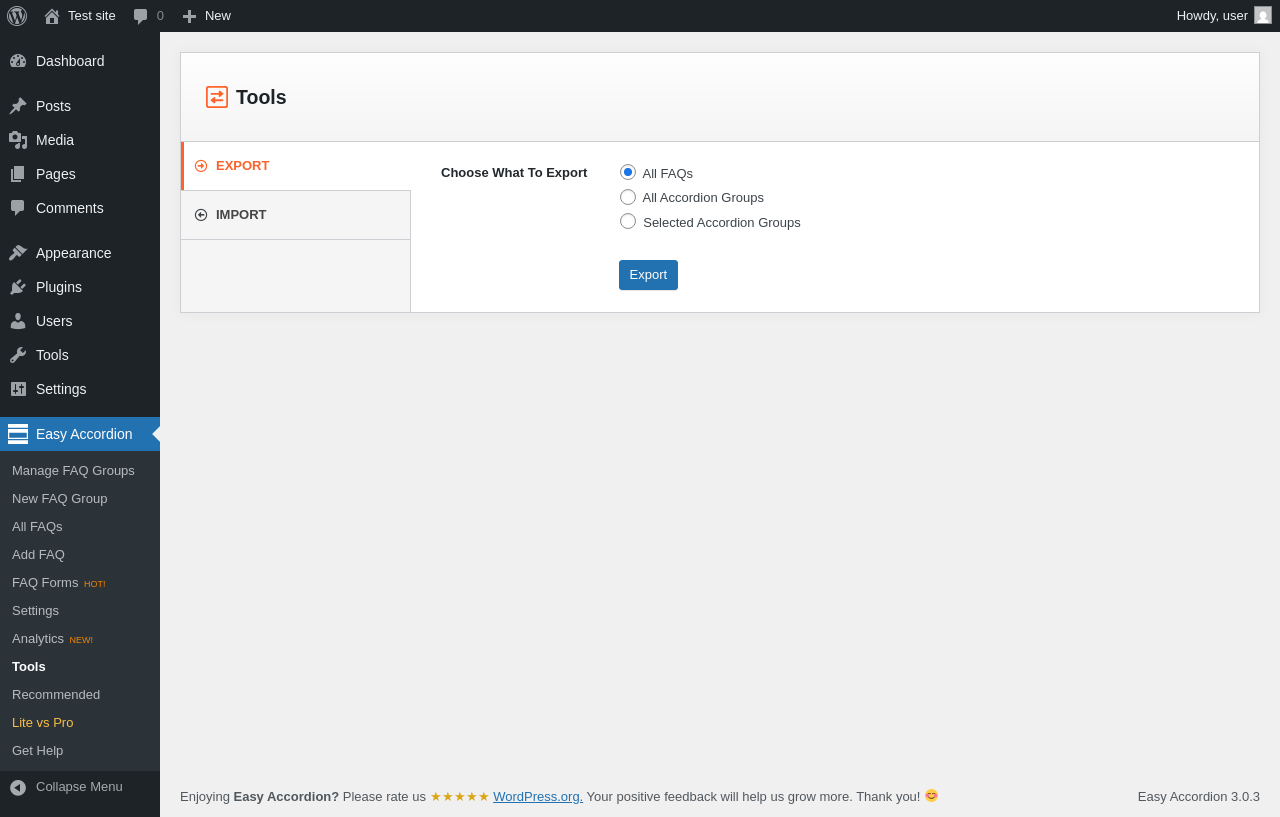Viewport: 1280px width, 817px height.
Task: Click the Dashboard gauge icon
Action: point(18,61)
